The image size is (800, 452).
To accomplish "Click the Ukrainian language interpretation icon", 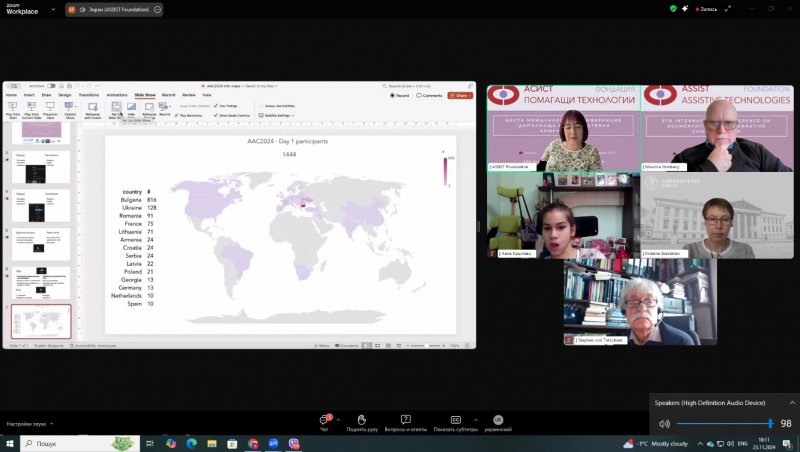I will [x=497, y=420].
